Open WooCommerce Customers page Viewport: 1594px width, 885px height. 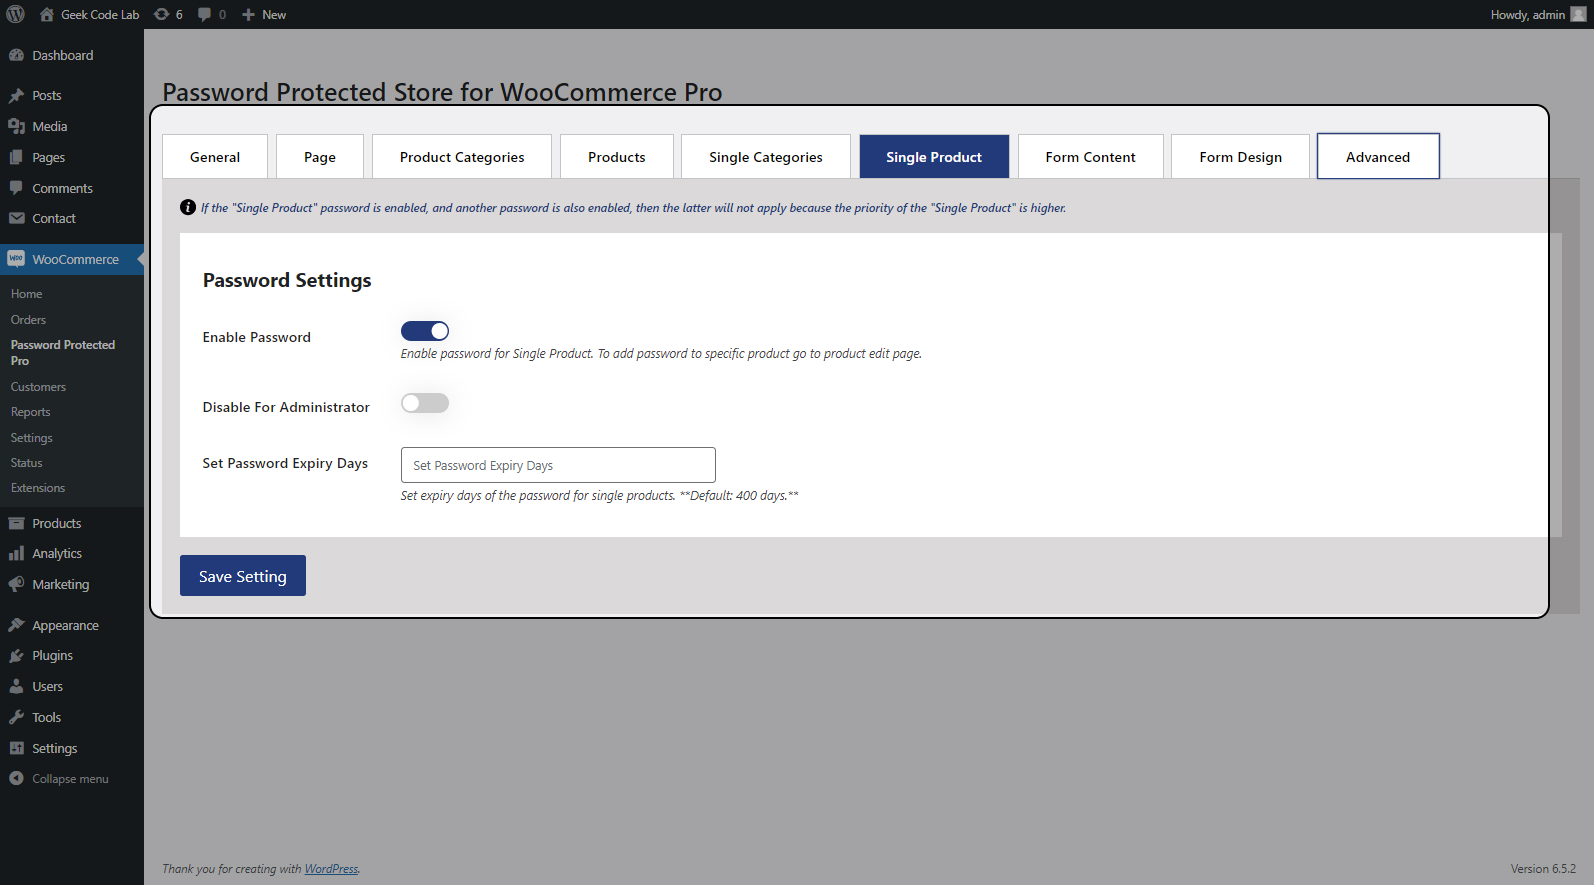pos(38,387)
